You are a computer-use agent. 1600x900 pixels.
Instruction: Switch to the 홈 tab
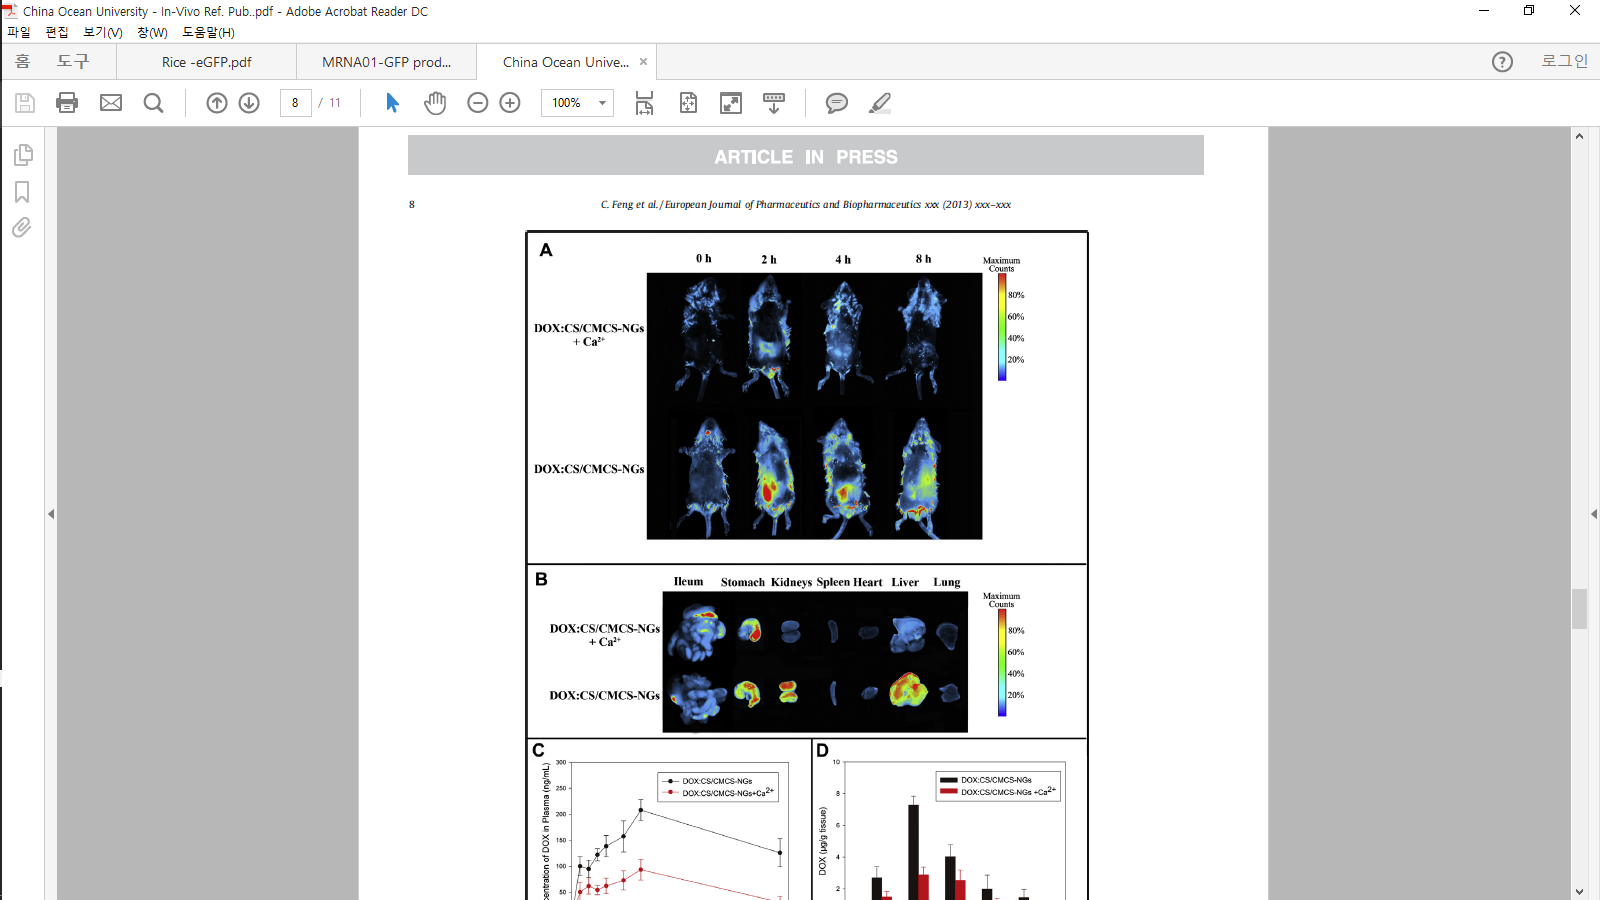tap(22, 62)
